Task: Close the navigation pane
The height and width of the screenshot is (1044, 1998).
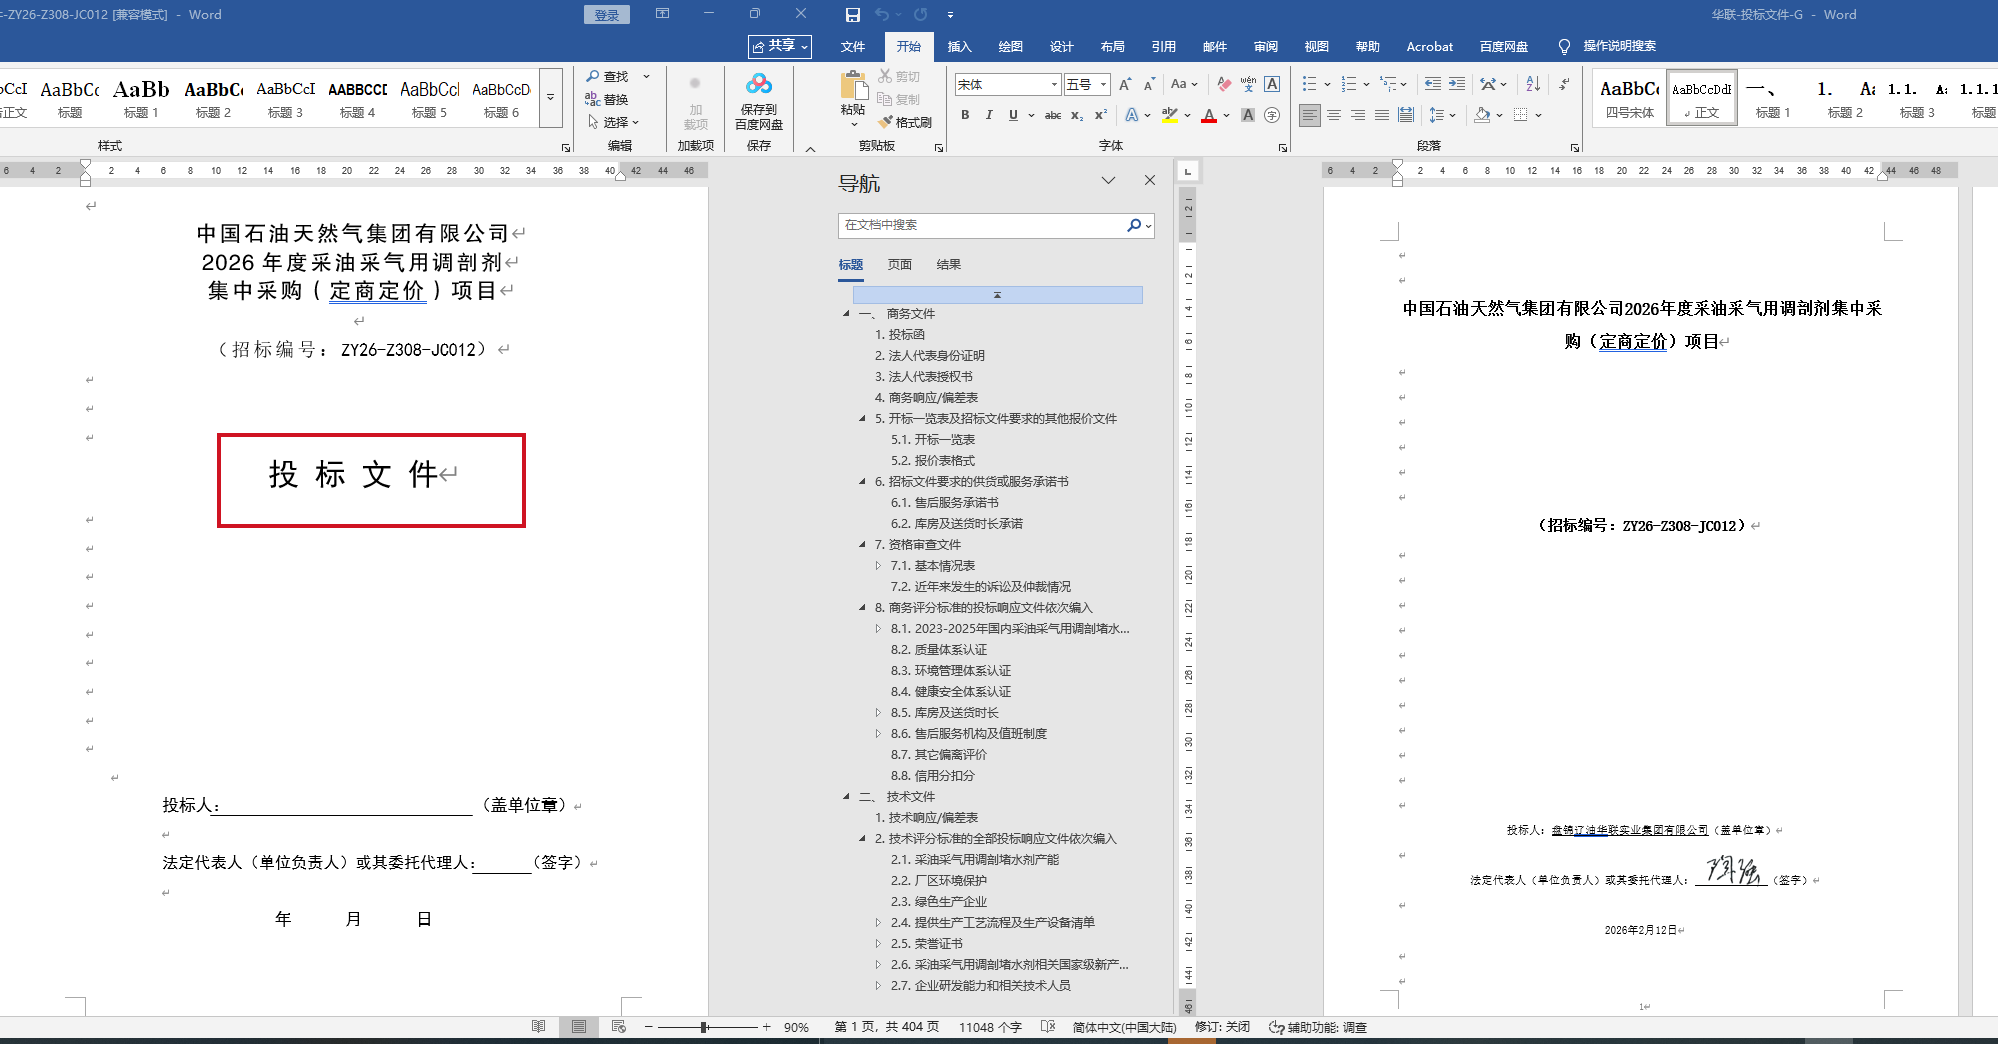Action: (1150, 181)
